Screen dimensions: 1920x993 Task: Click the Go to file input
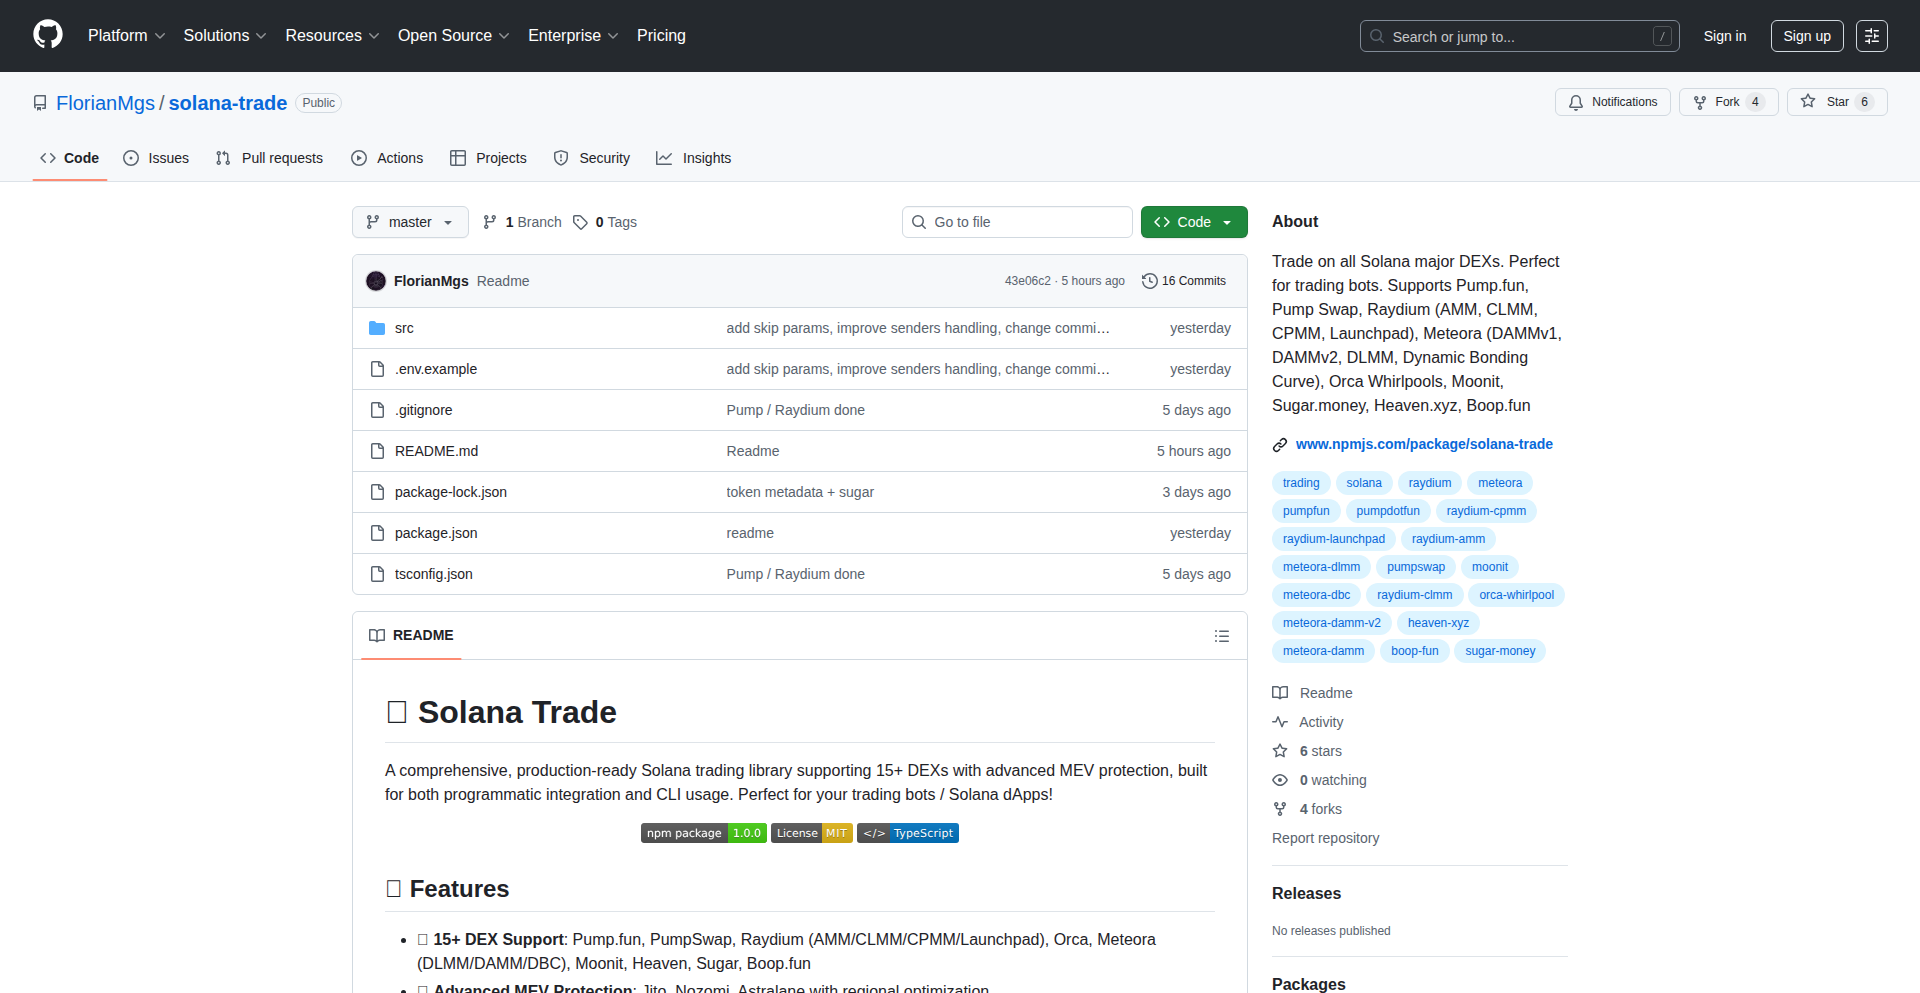tap(1017, 222)
